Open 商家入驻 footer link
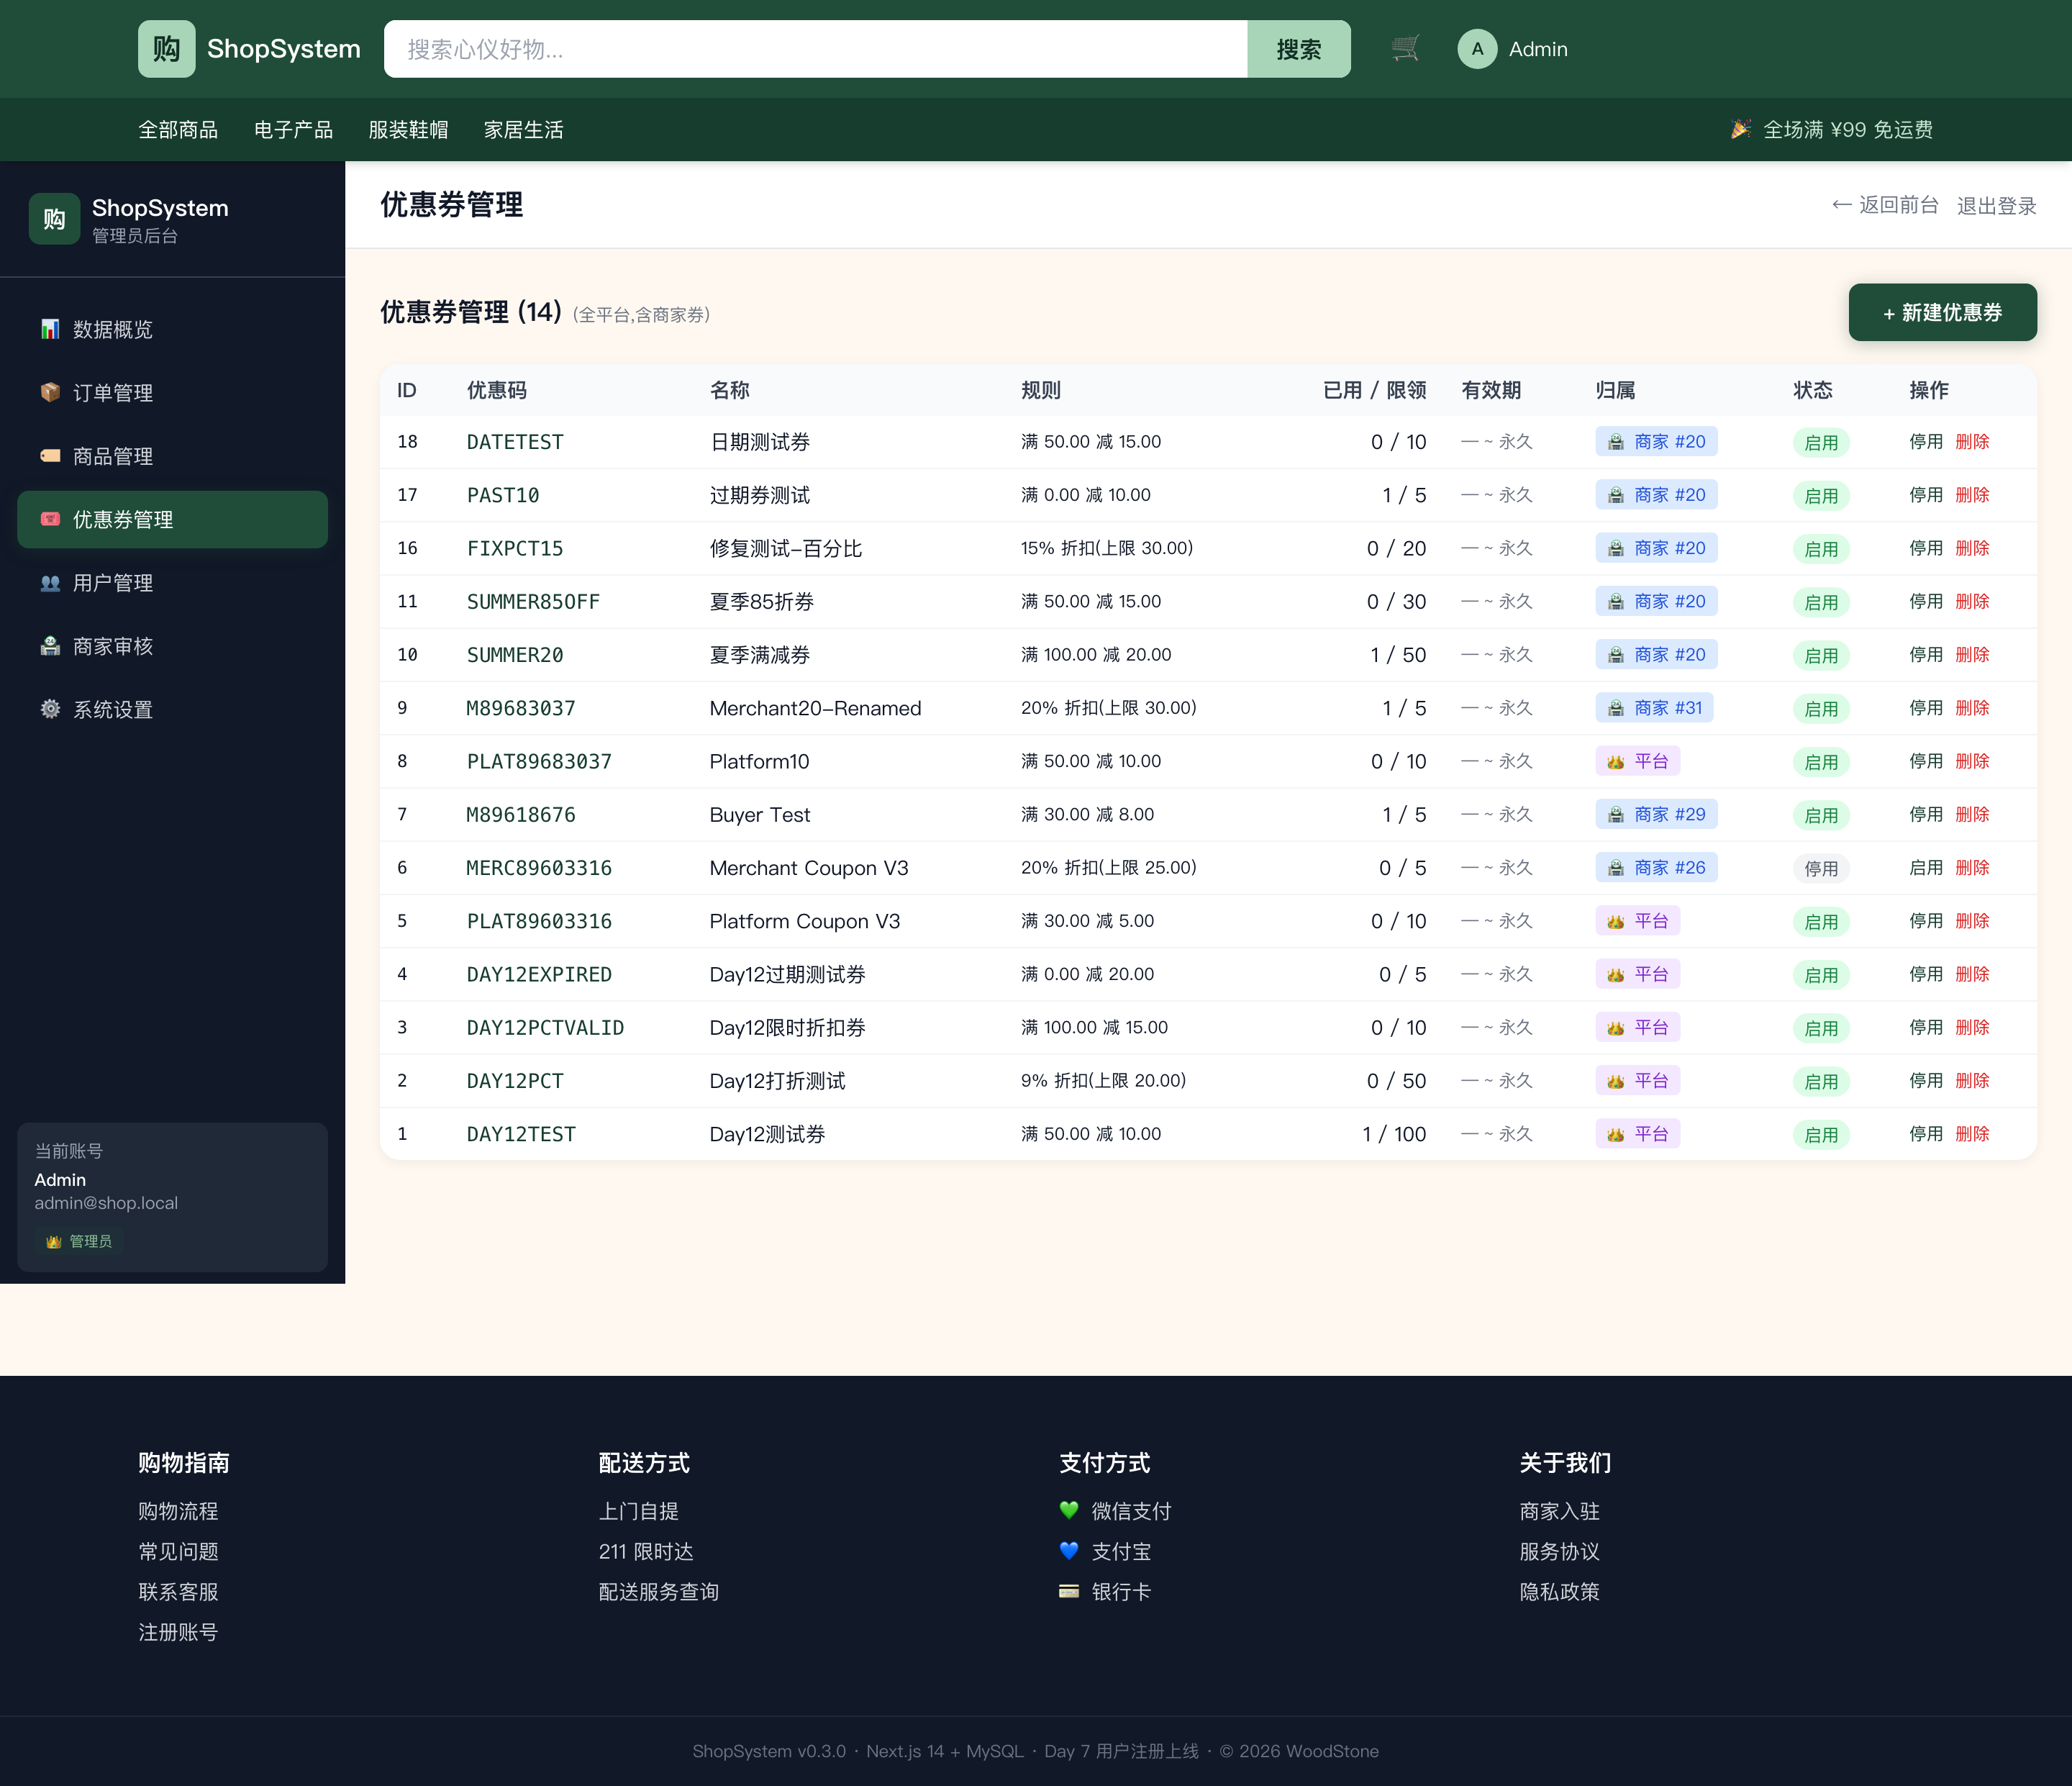Viewport: 2072px width, 1786px height. click(1559, 1510)
